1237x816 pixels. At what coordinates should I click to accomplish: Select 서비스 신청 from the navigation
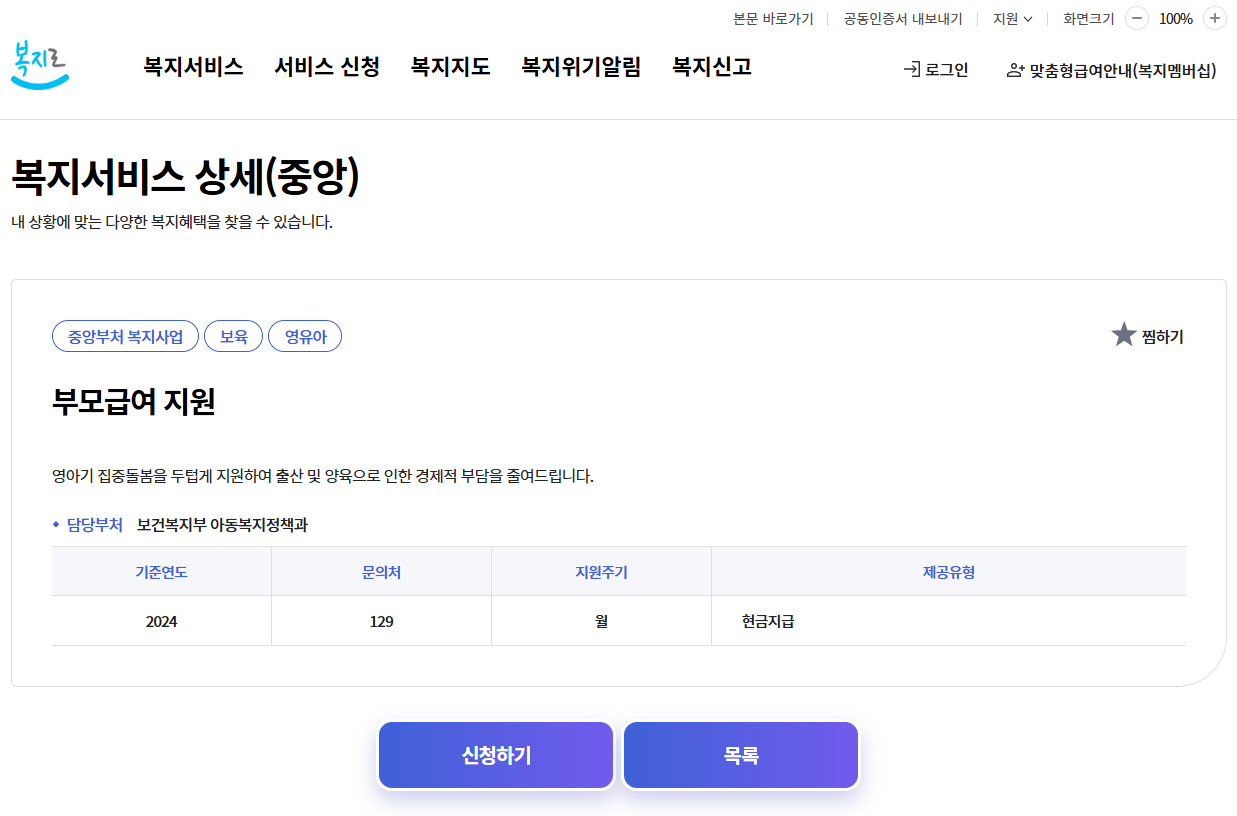[x=327, y=66]
